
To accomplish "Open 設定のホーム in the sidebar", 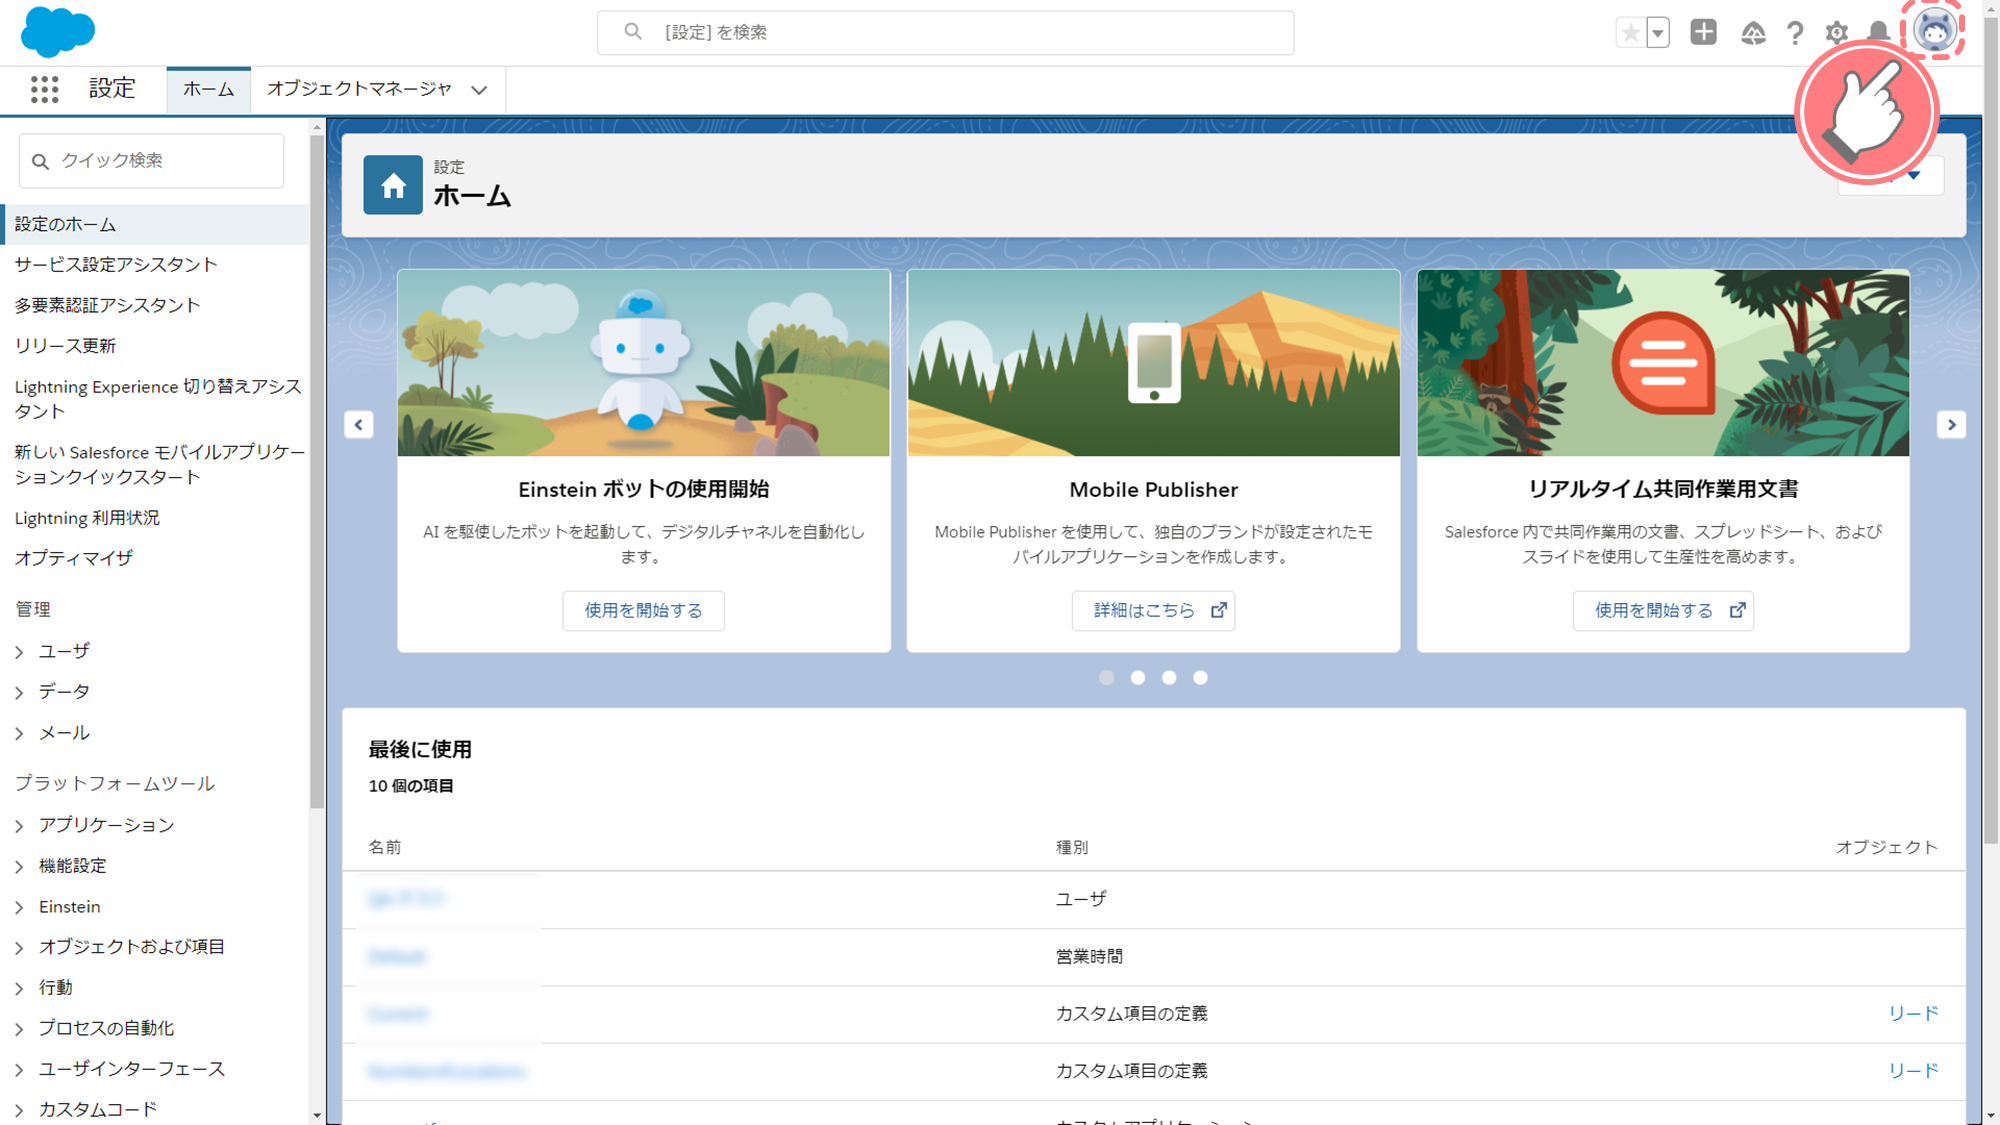I will [155, 224].
